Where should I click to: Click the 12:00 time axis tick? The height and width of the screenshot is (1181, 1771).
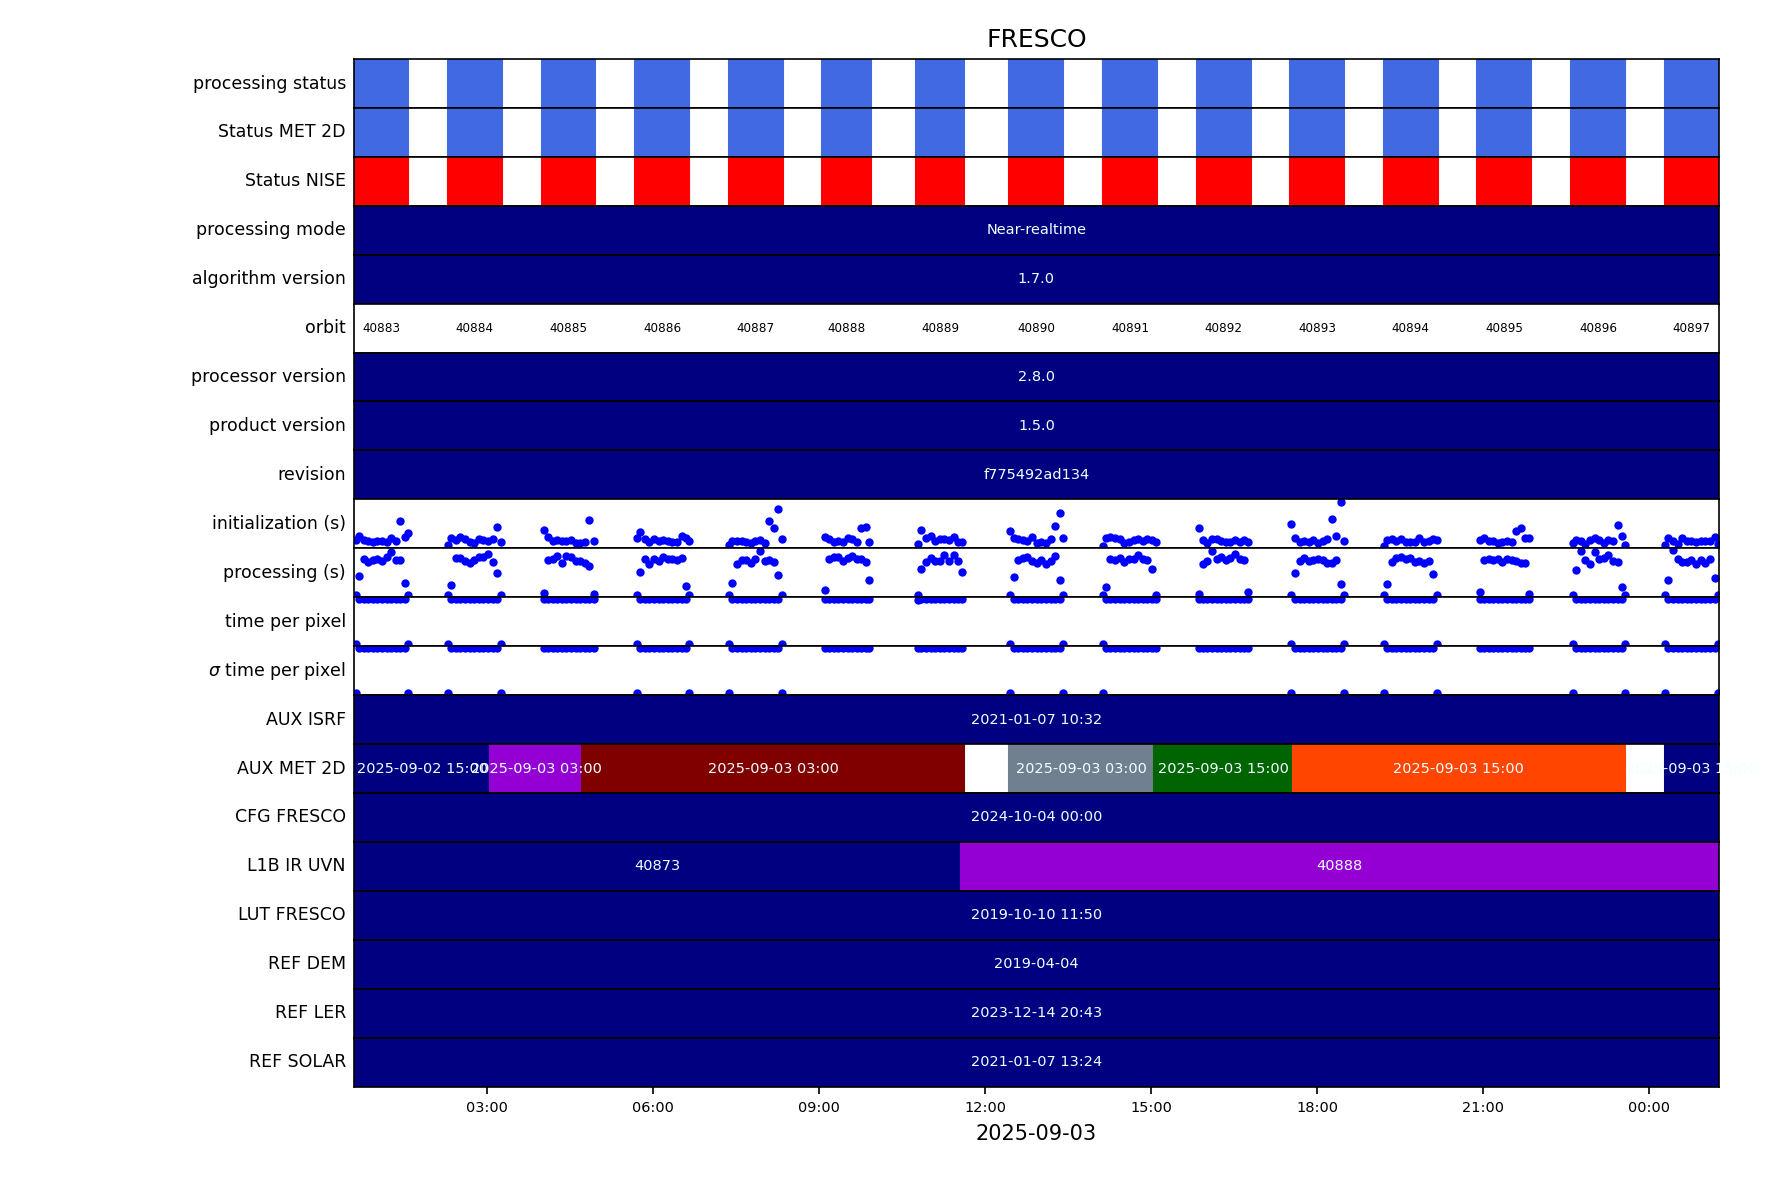tap(985, 1107)
